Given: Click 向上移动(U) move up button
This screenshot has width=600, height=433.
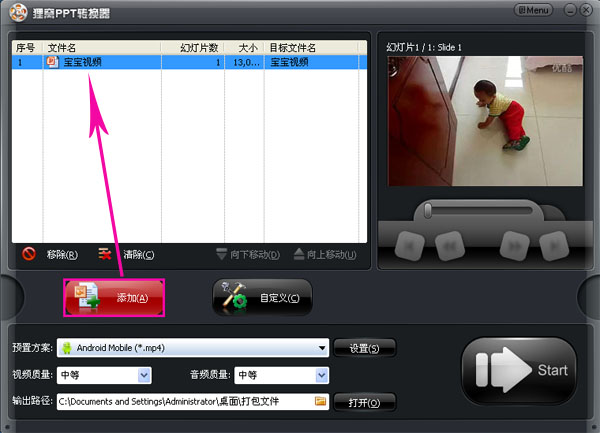Looking at the screenshot, I should [325, 254].
